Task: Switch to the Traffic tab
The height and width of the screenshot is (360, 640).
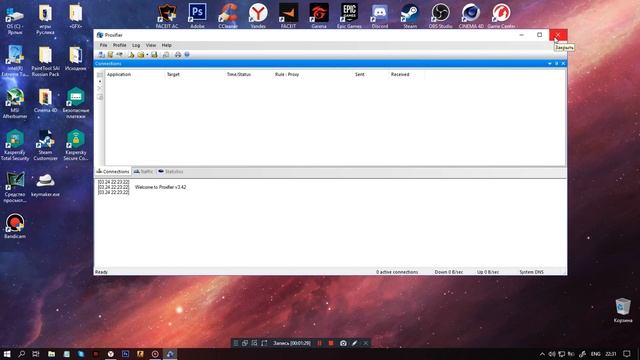Action: point(144,171)
